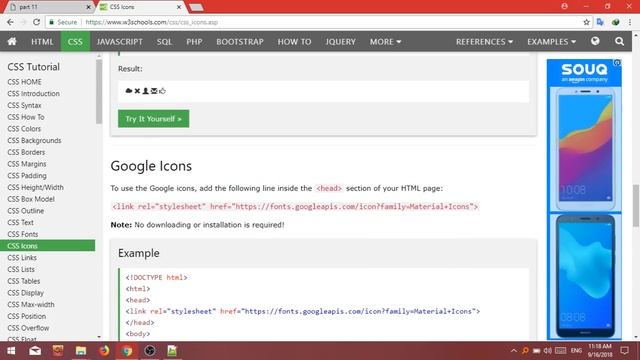Close the CSS Icons tab
This screenshot has width=640, height=360.
179,7
